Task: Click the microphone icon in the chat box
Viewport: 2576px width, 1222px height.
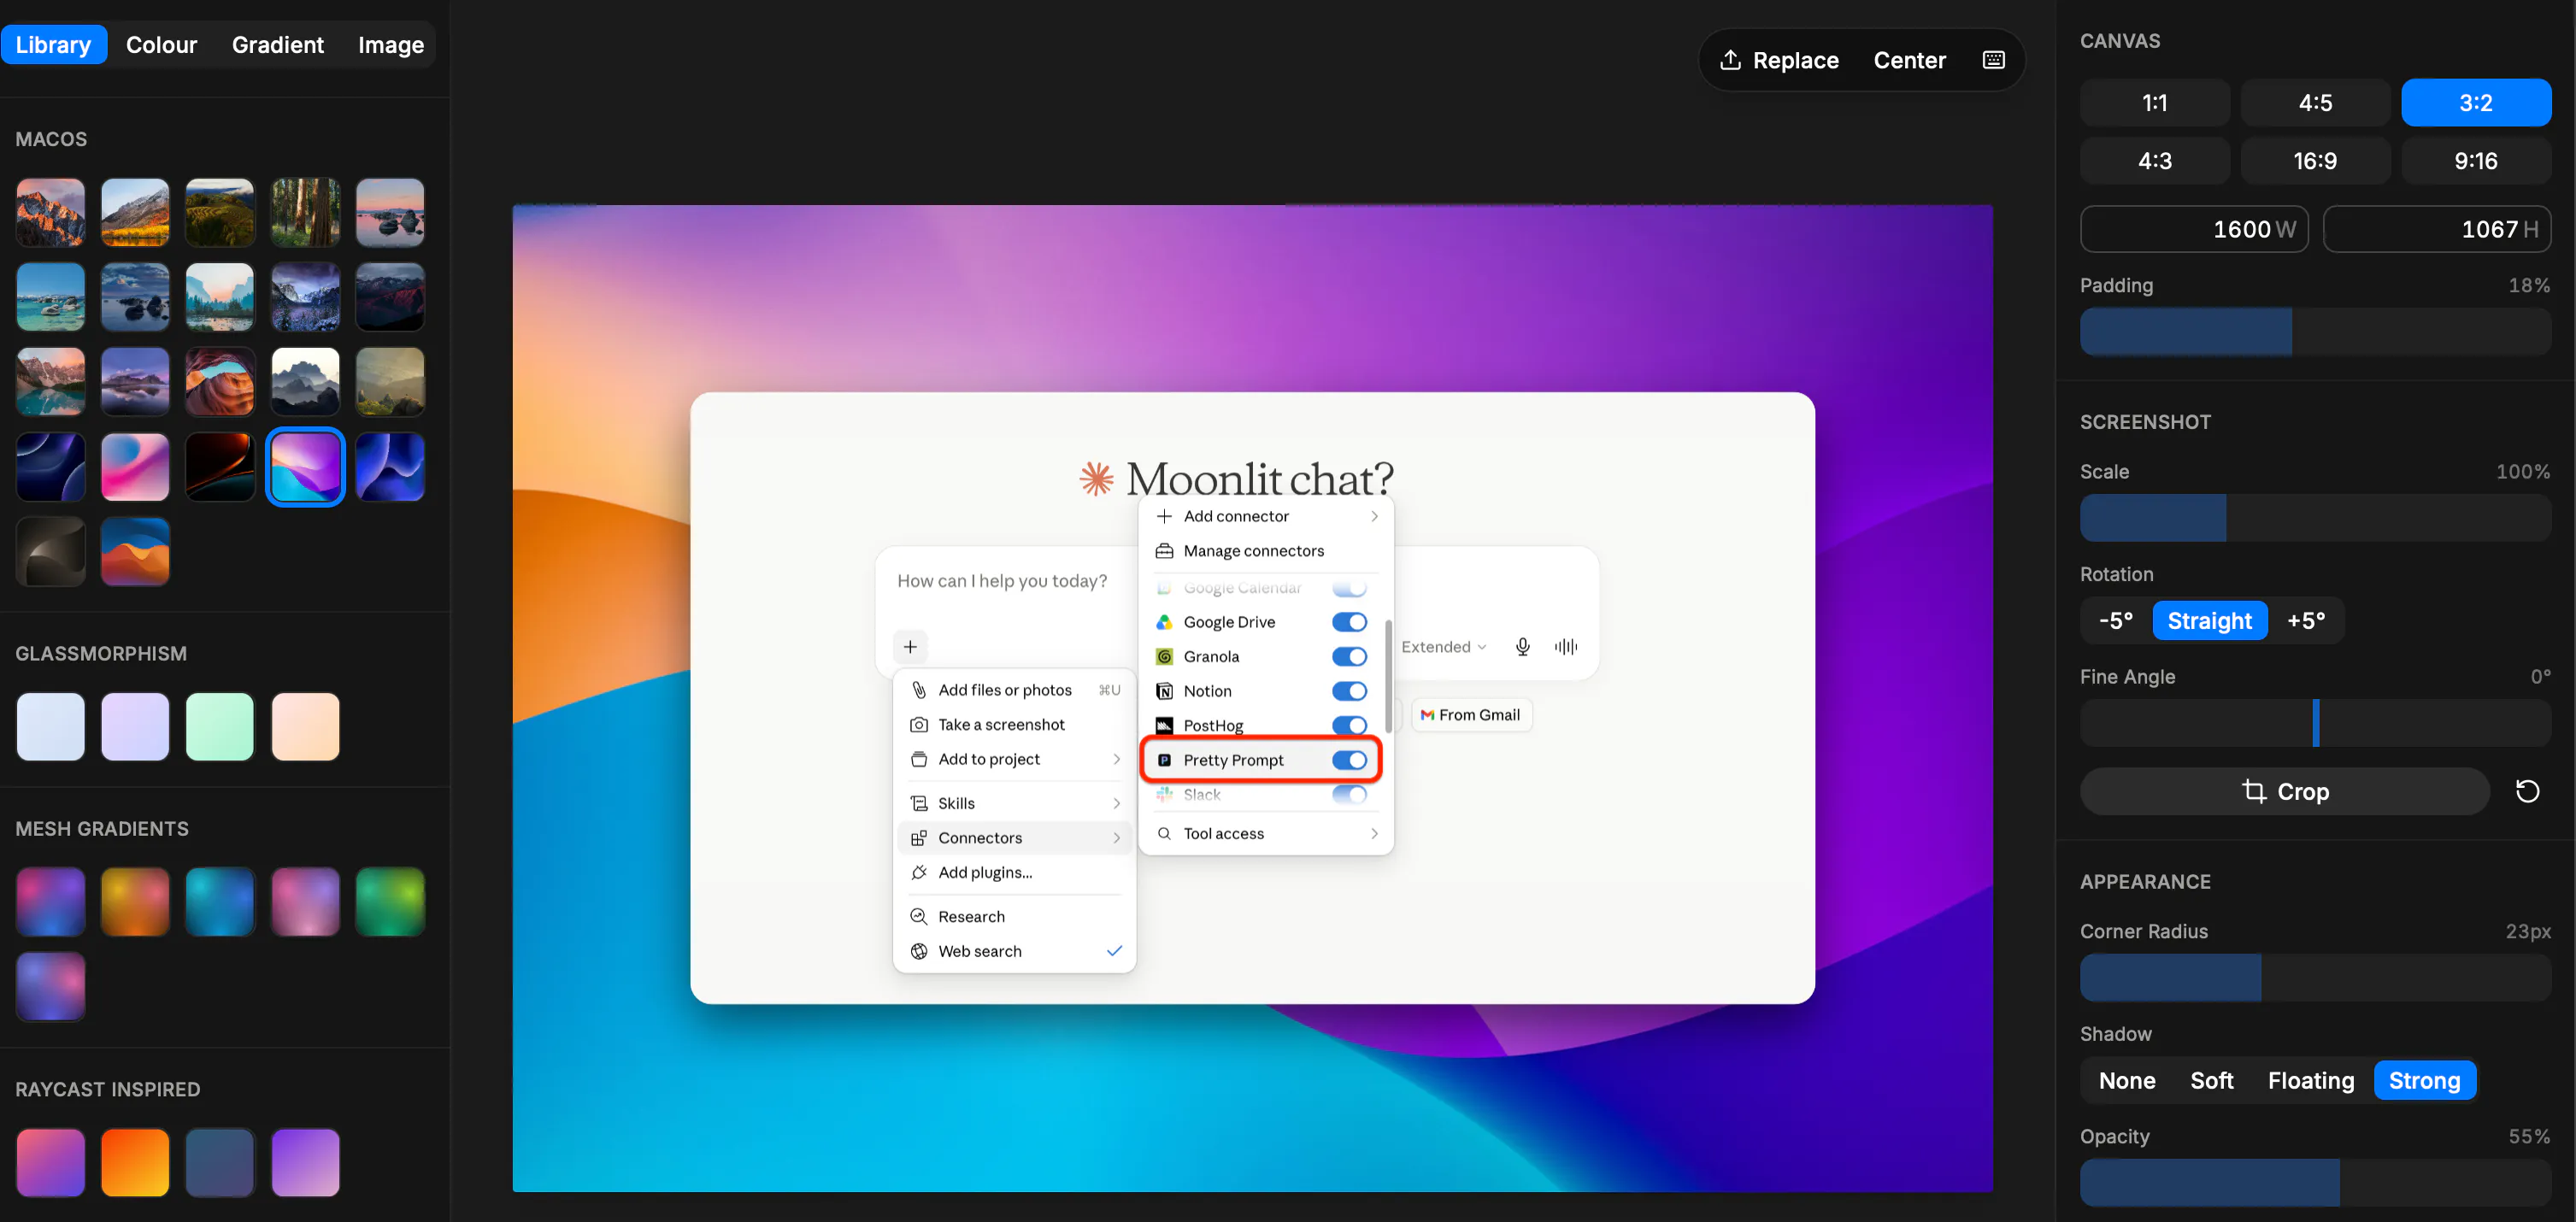Action: 1522,646
